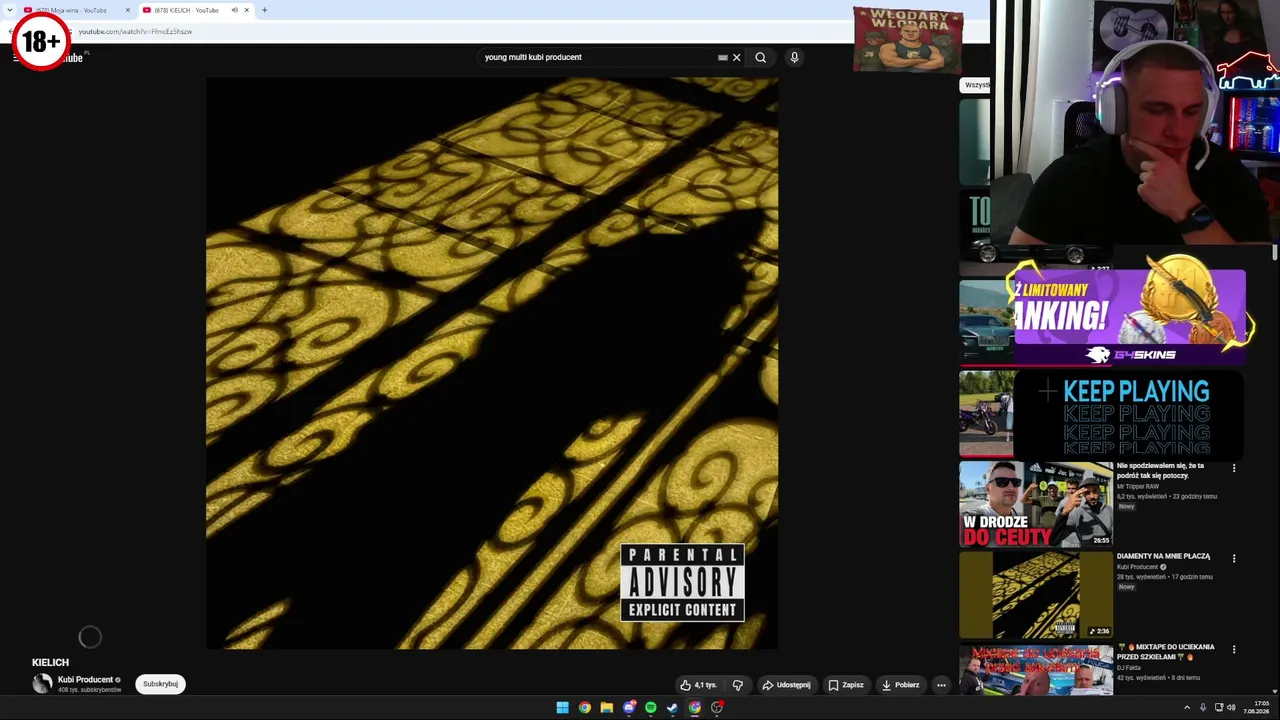The height and width of the screenshot is (720, 1280).
Task: Select the "Wszystkie" filter chip in recommendations
Action: point(975,85)
